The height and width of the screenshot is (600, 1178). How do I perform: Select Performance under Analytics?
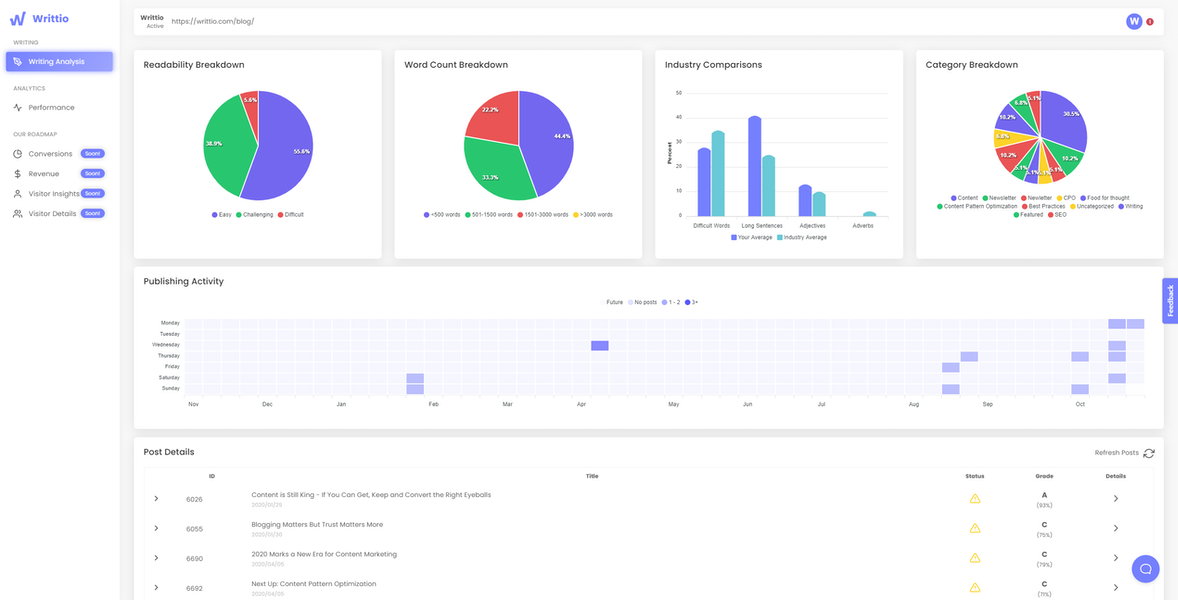coord(50,107)
